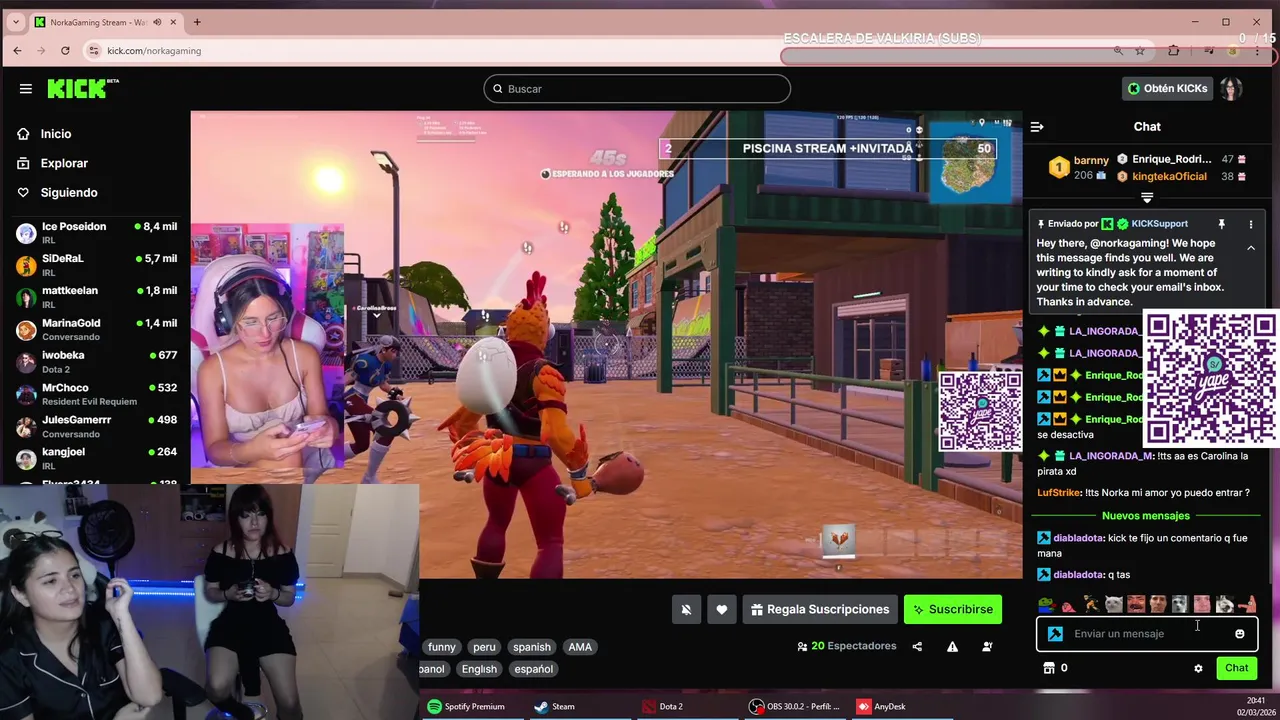
Task: Report the stream with the warning icon
Action: pyautogui.click(x=952, y=646)
